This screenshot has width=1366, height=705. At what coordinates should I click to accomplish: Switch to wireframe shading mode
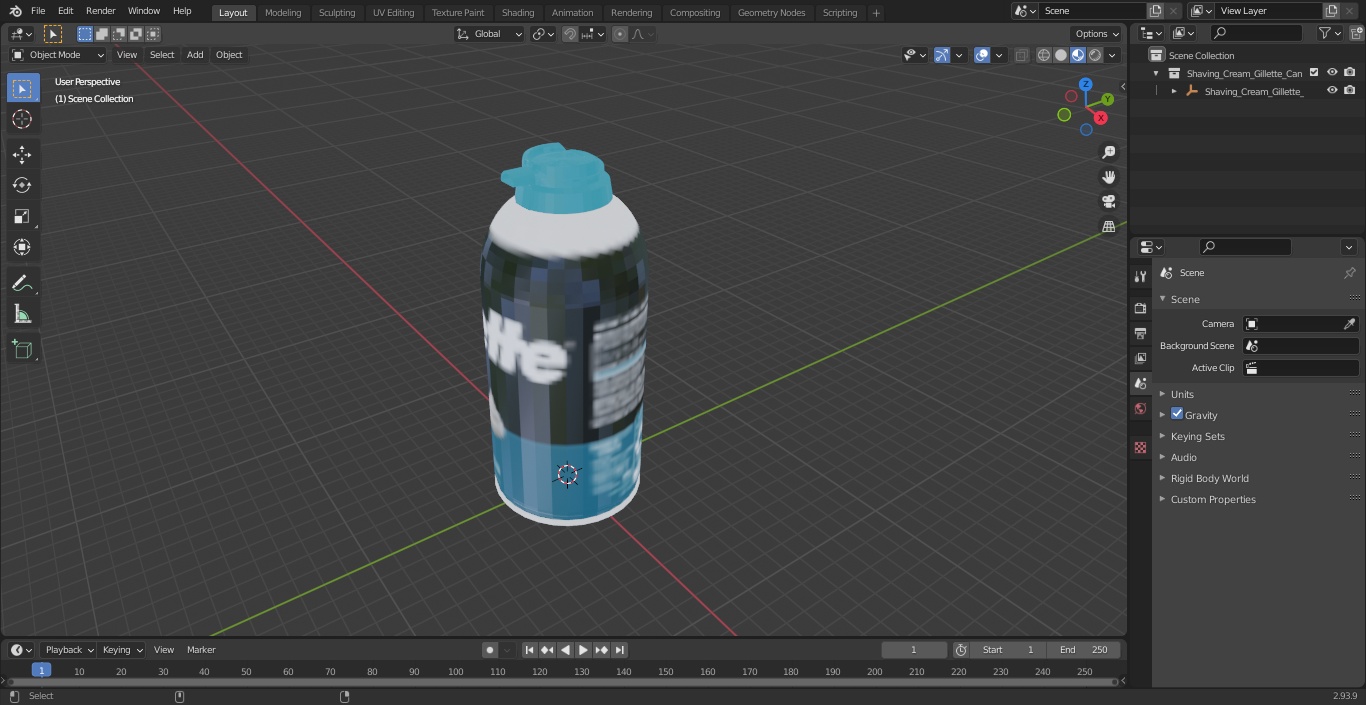tap(1044, 55)
